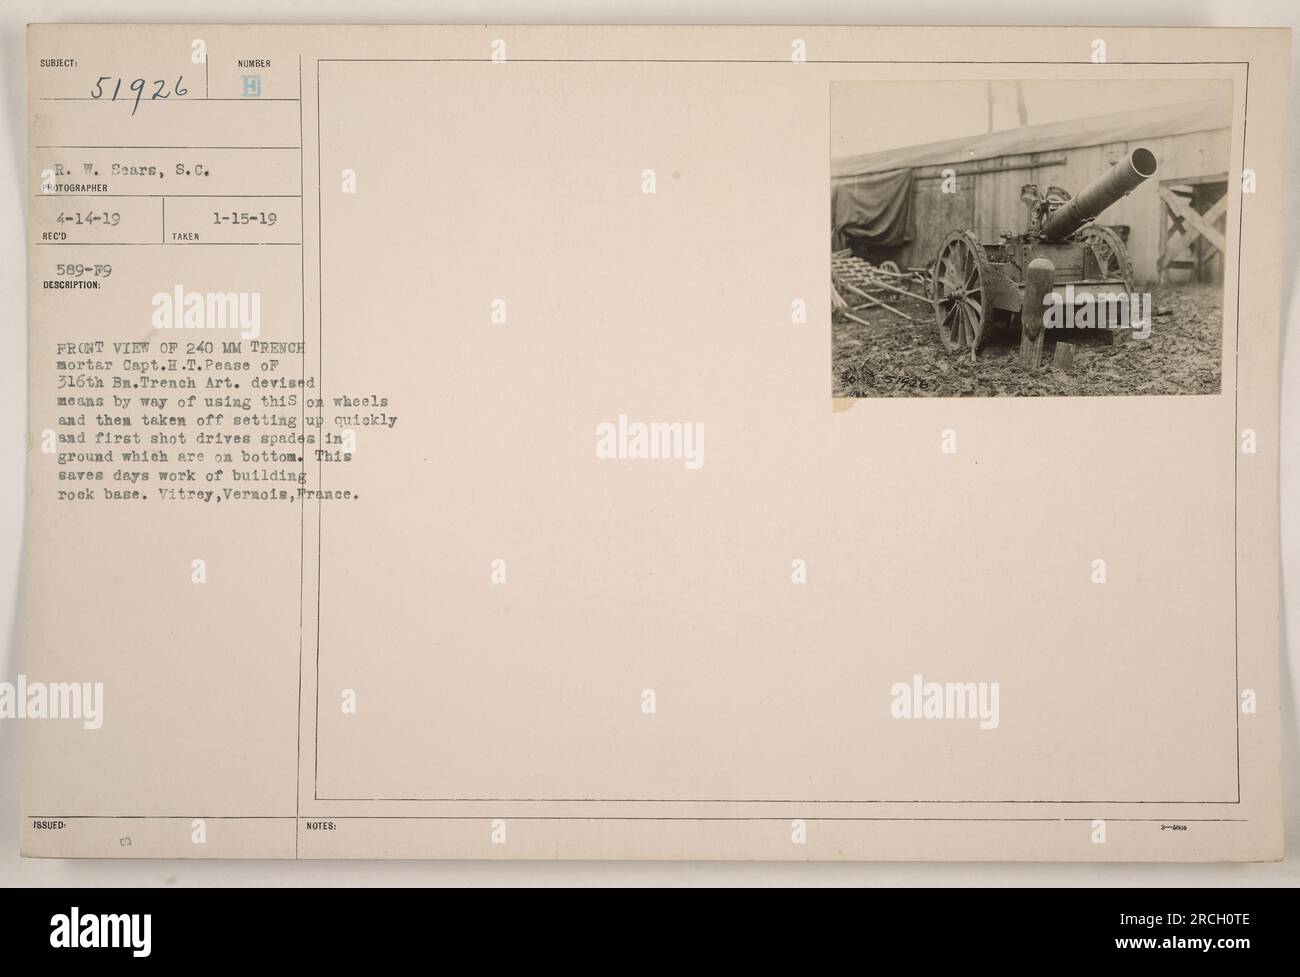Click the code 589-F9
Screen dimensions: 1300x977
tap(83, 271)
